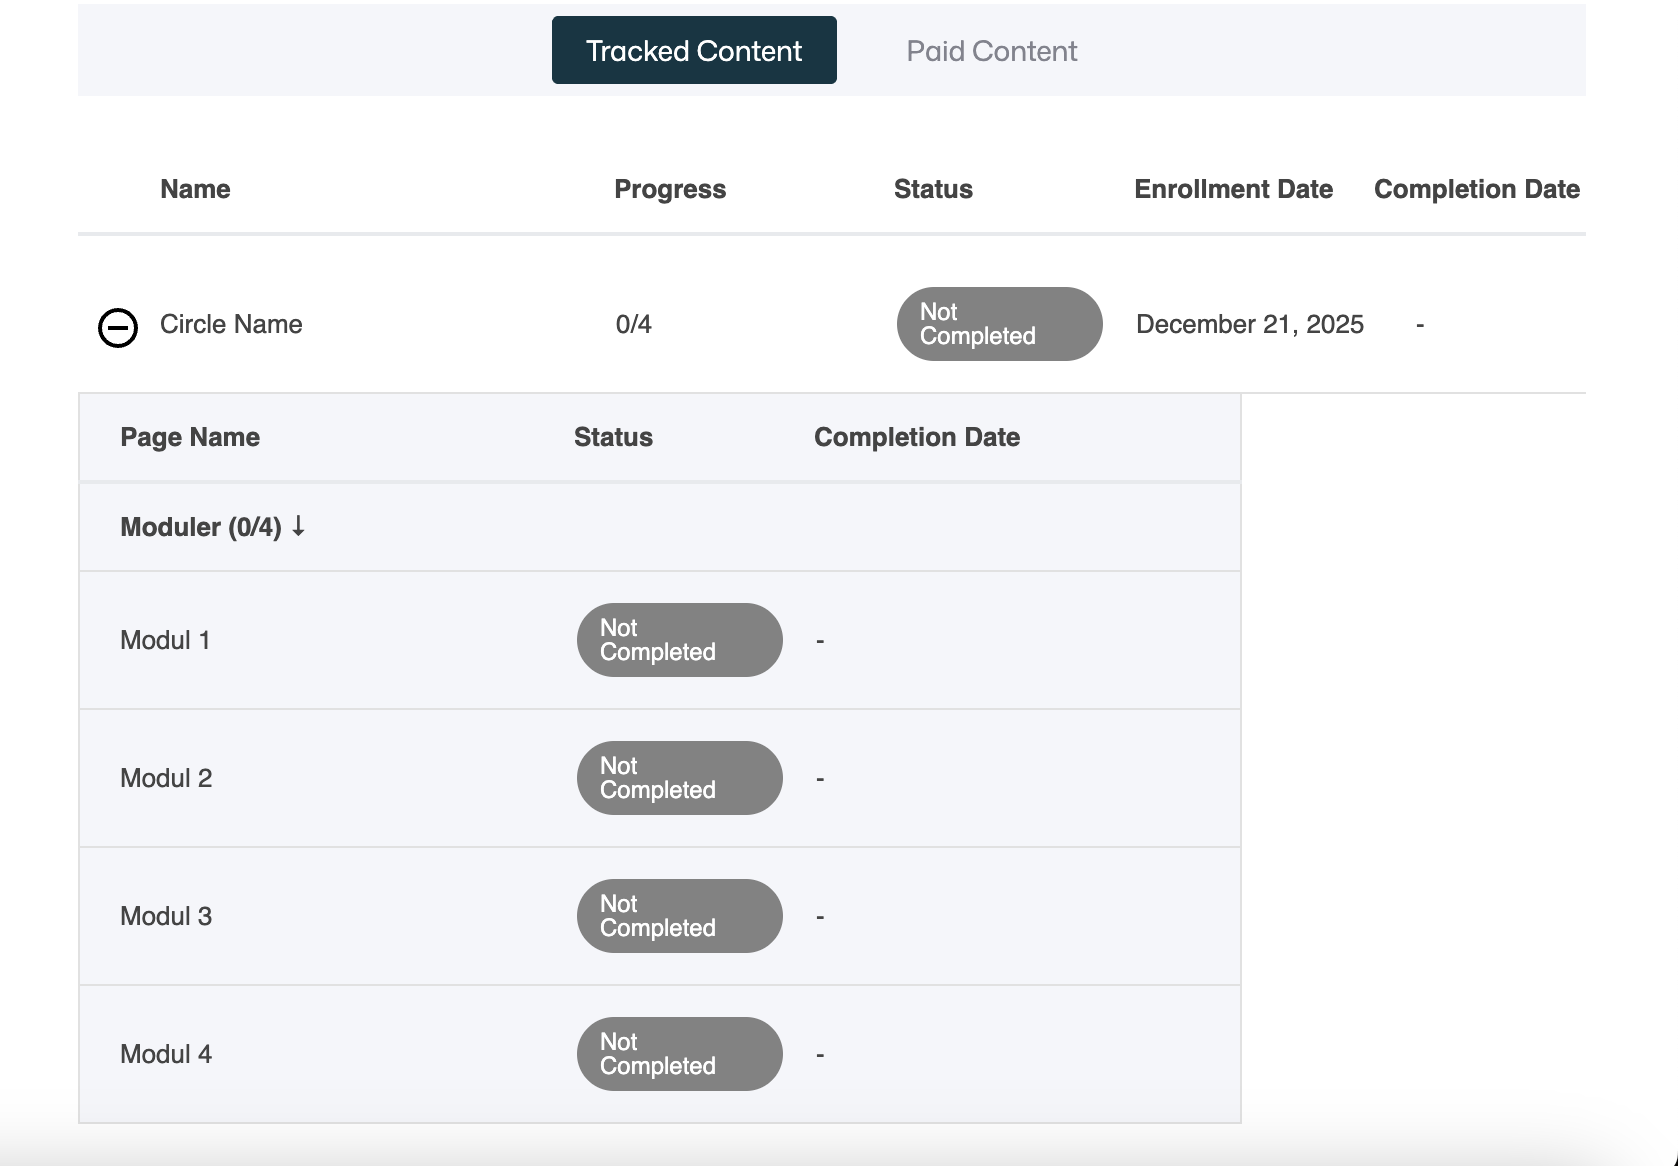Image resolution: width=1678 pixels, height=1166 pixels.
Task: Select the Modul 3 row
Action: tap(166, 916)
